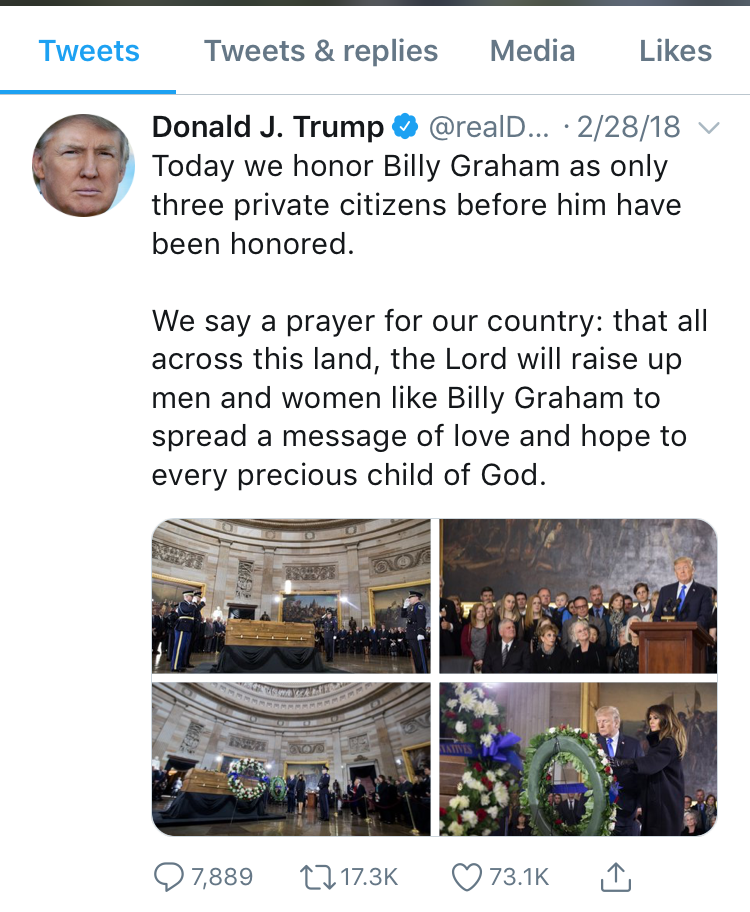Open the Donald J. Trump name link
750x912 pixels.
coord(268,127)
